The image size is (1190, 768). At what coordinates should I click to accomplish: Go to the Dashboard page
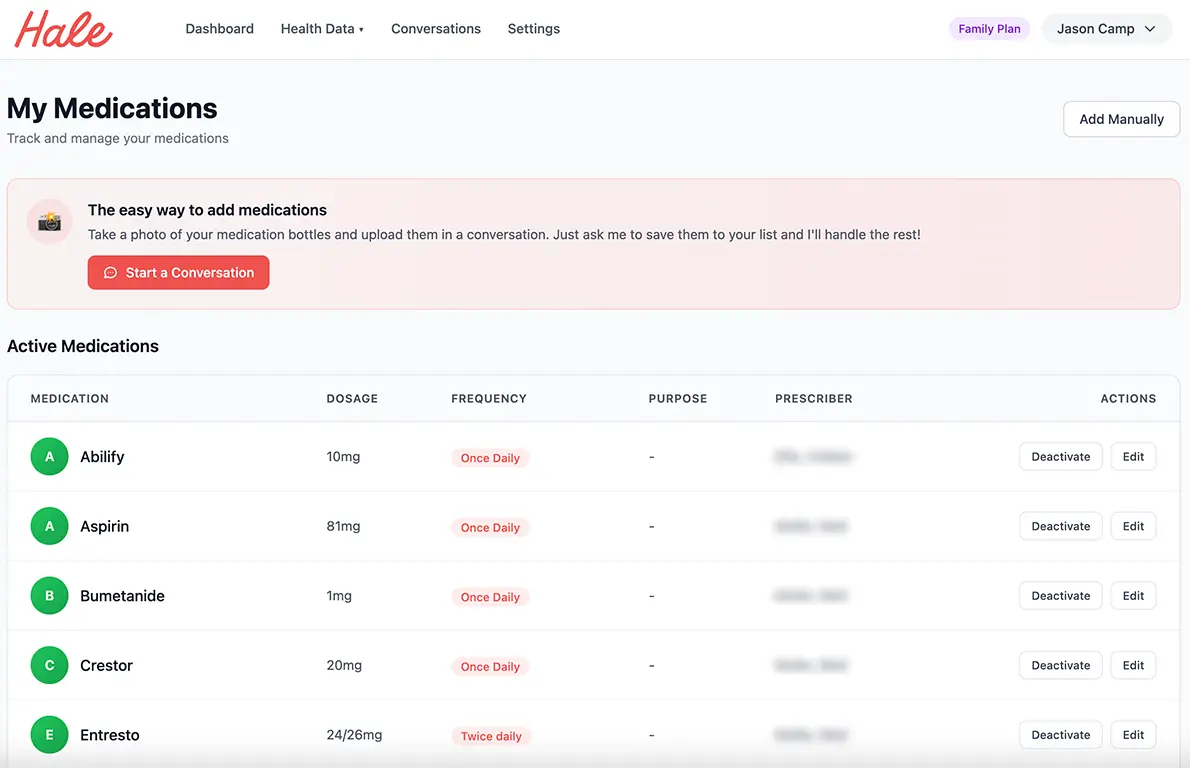click(x=219, y=29)
